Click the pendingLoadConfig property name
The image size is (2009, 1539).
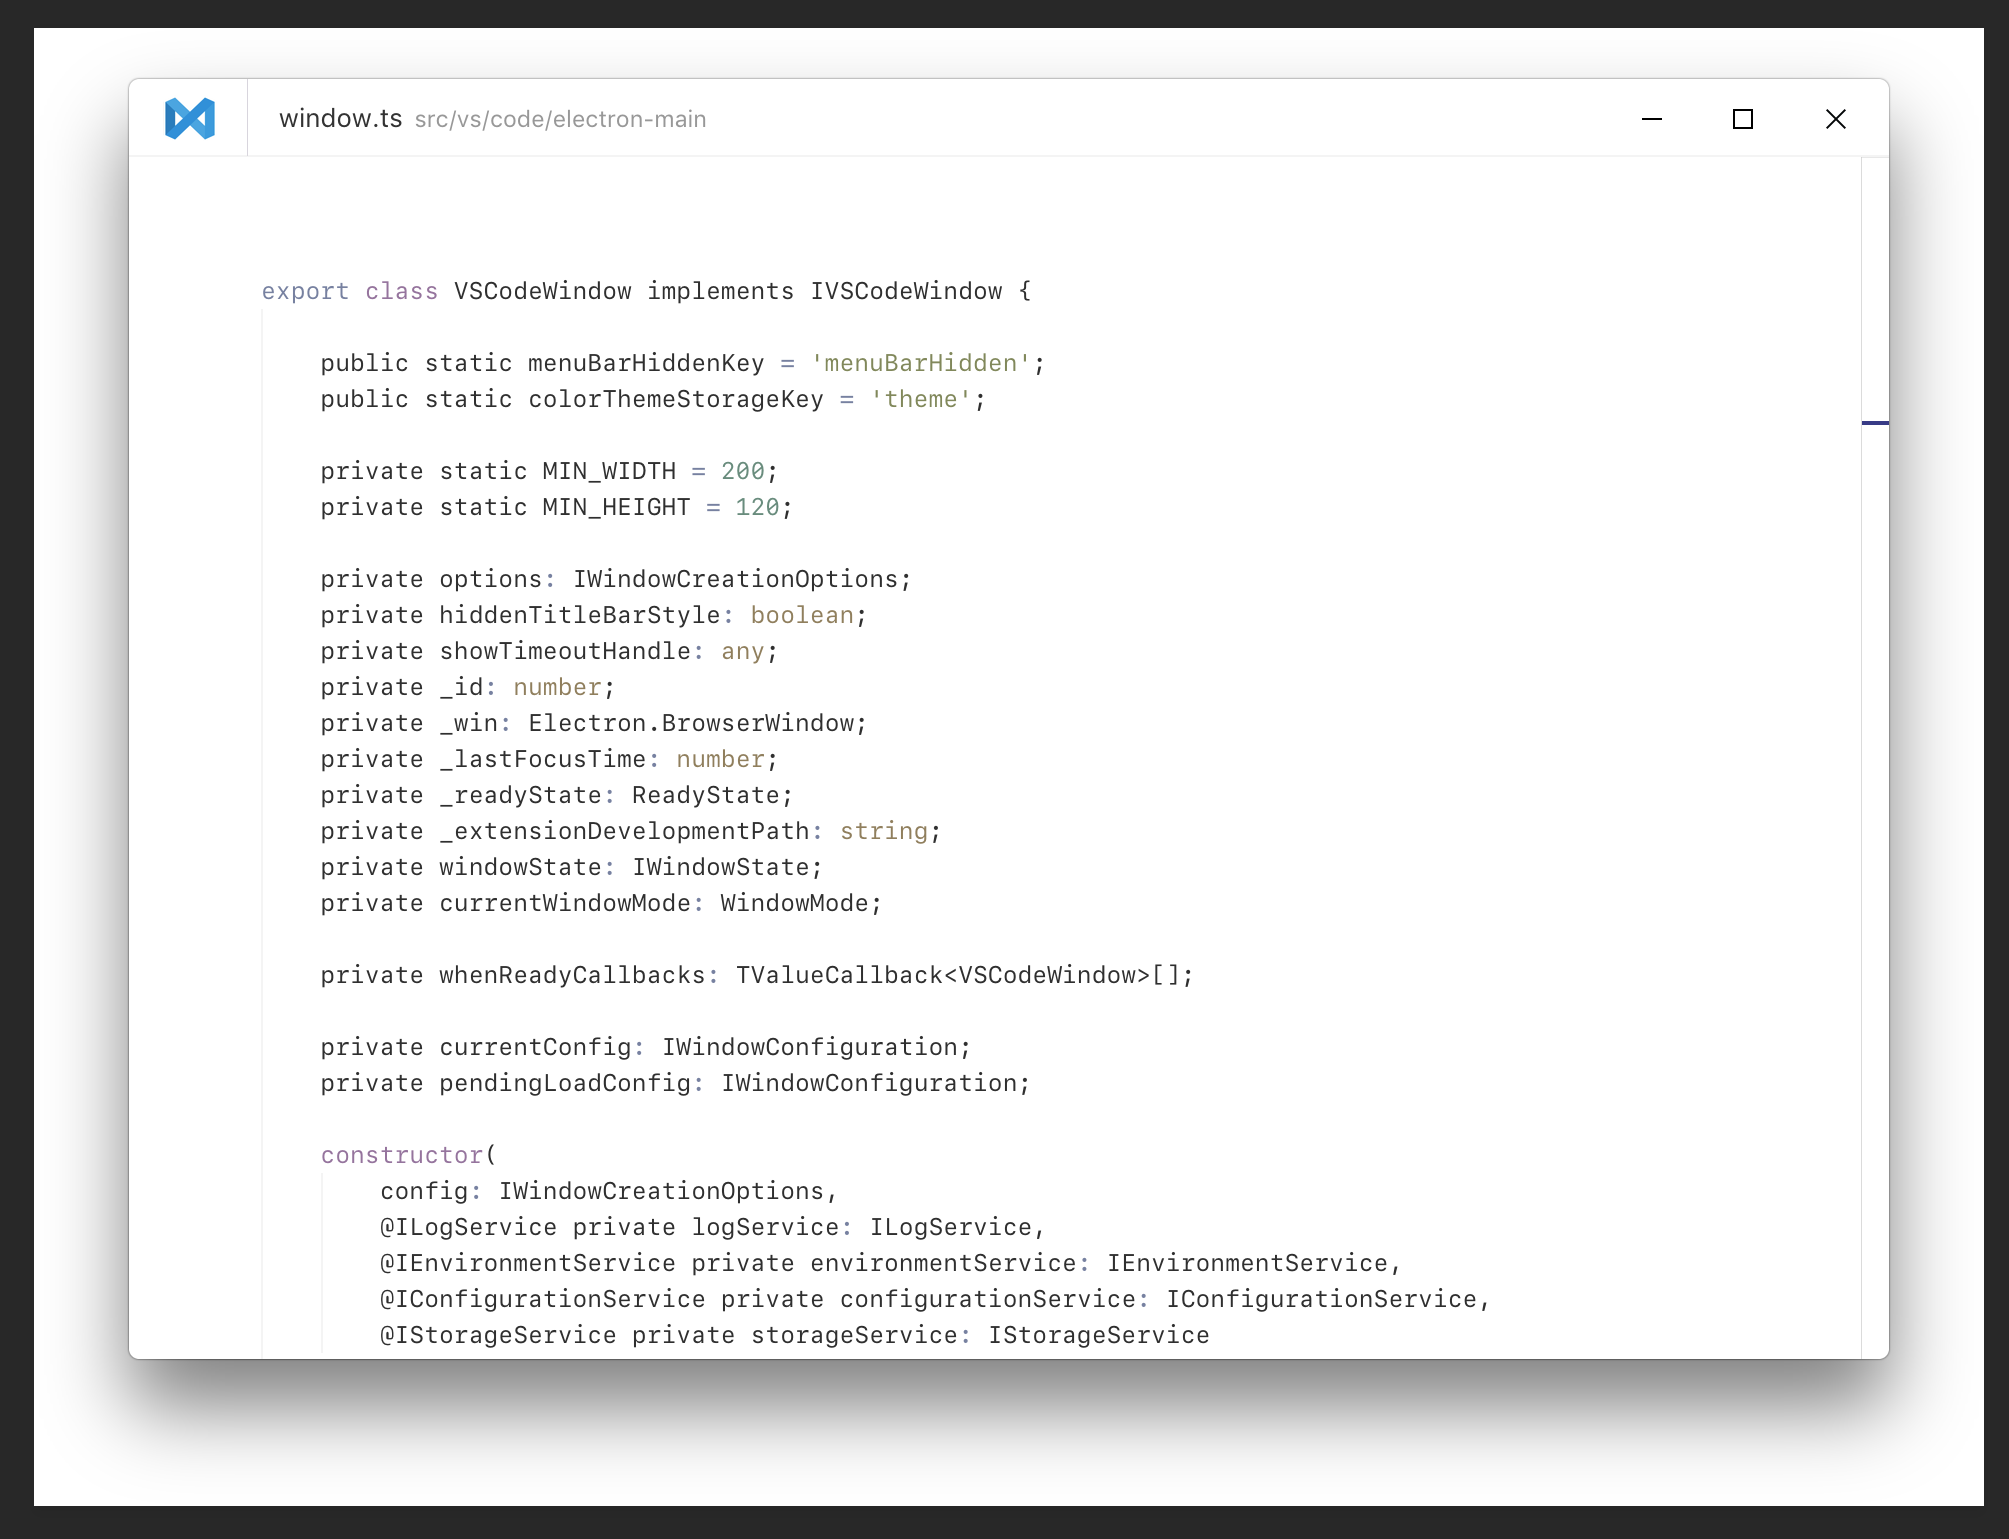pyautogui.click(x=565, y=1083)
